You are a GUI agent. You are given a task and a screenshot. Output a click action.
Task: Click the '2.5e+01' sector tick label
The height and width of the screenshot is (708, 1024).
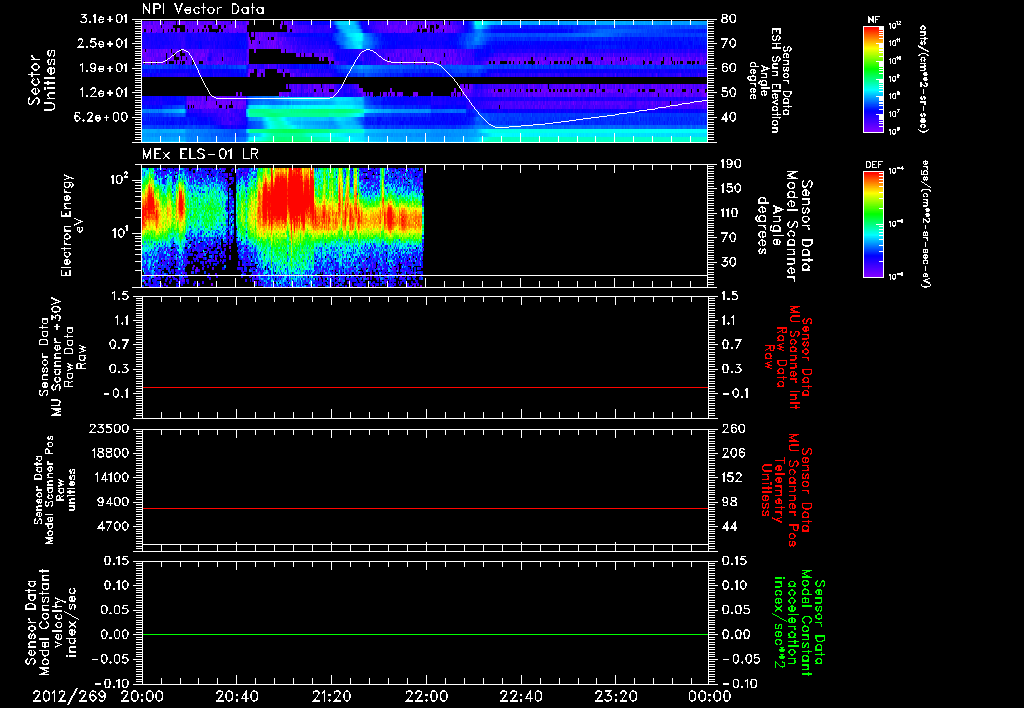(103, 43)
